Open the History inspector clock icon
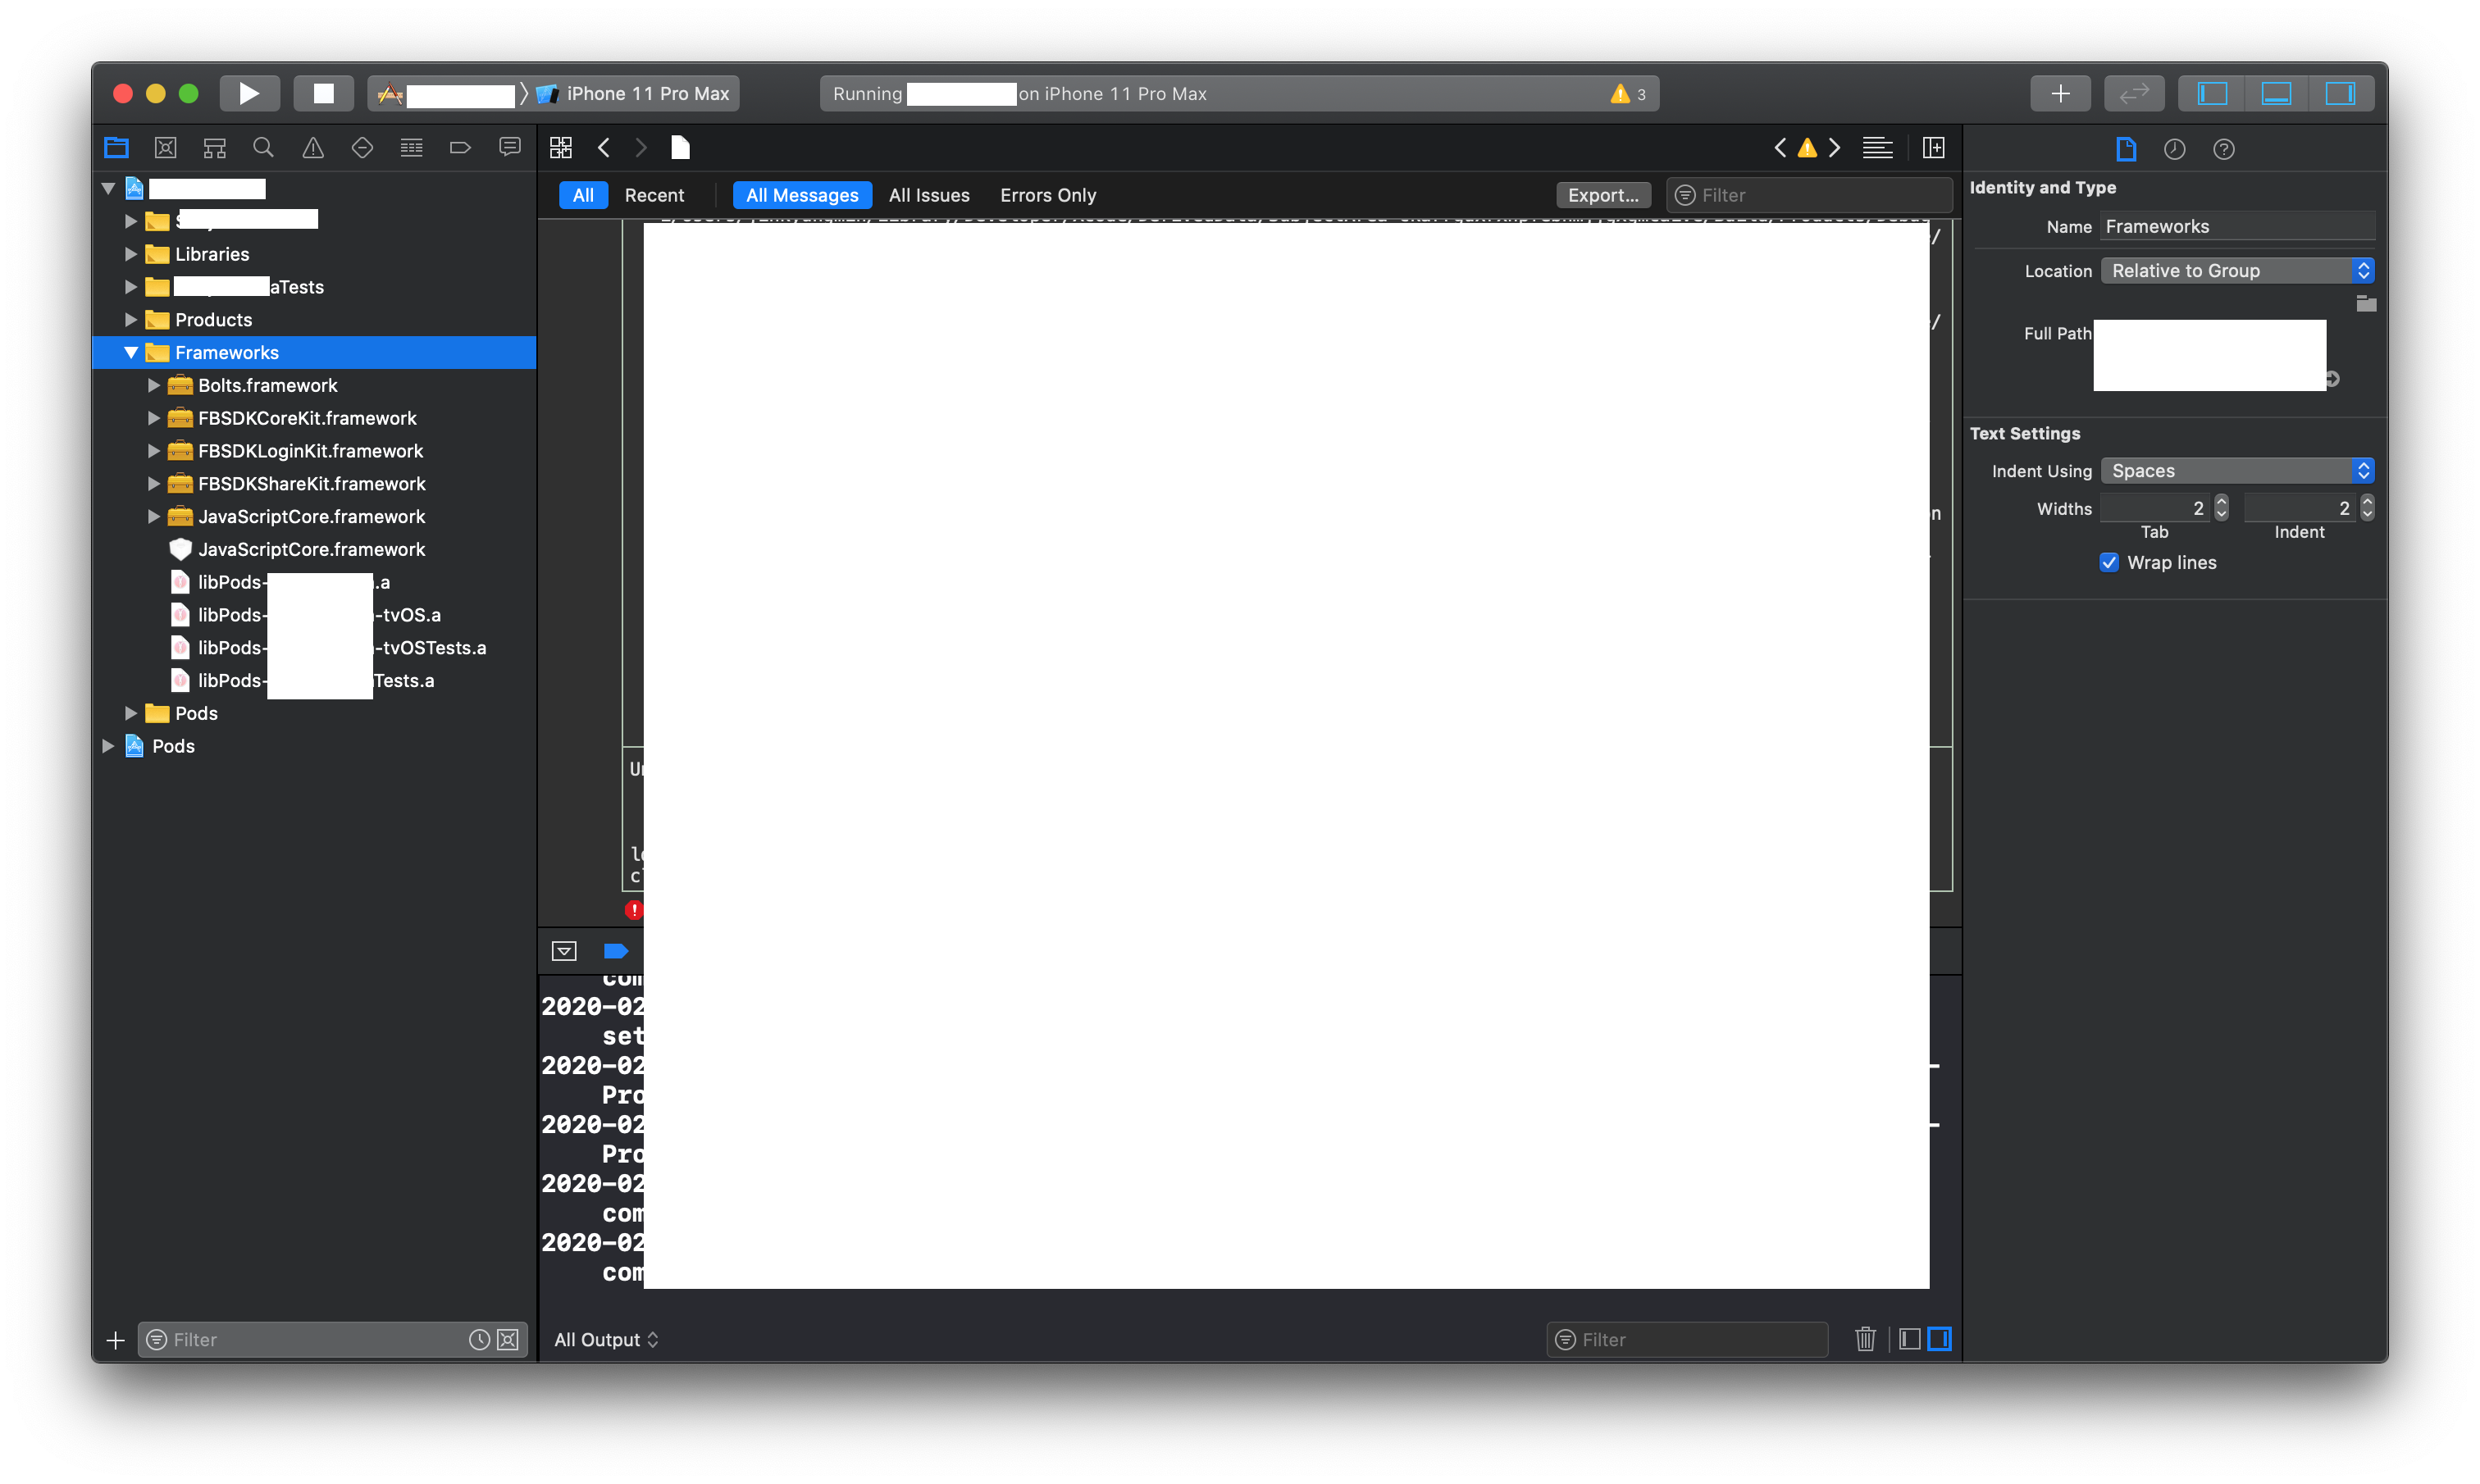The height and width of the screenshot is (1484, 2480). pos(2174,149)
